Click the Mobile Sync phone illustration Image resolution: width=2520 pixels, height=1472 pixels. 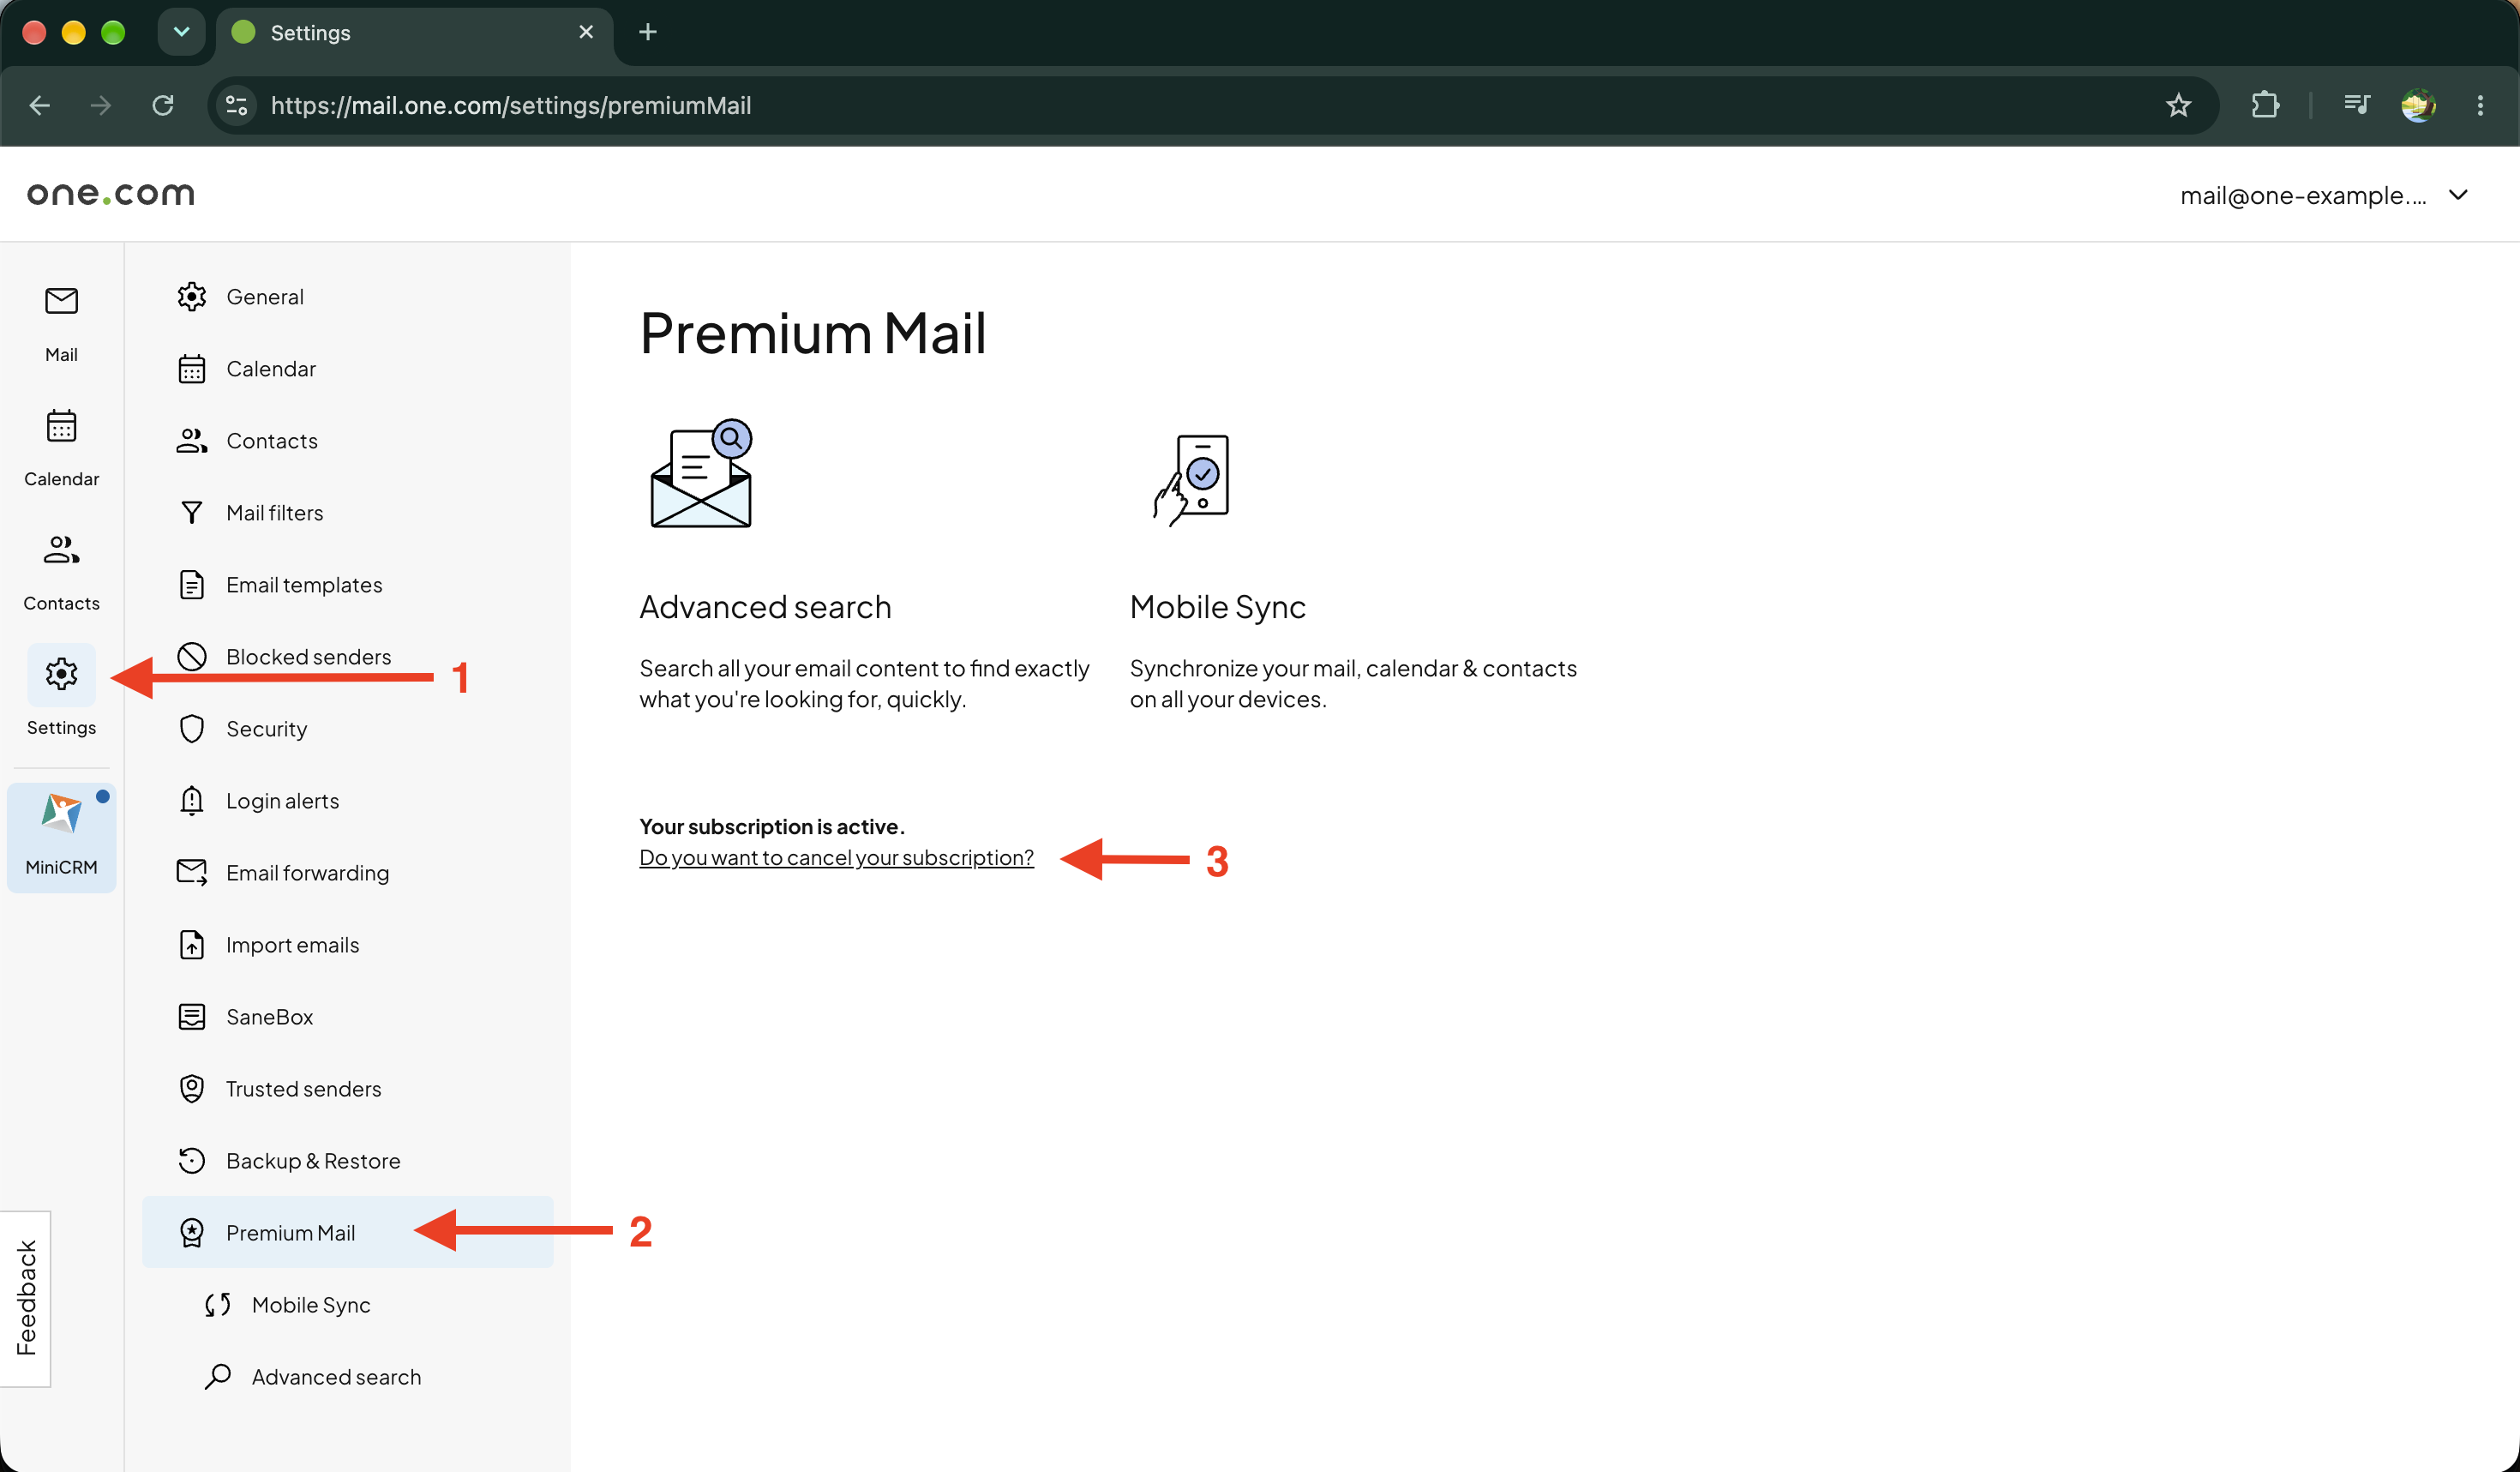[1191, 480]
